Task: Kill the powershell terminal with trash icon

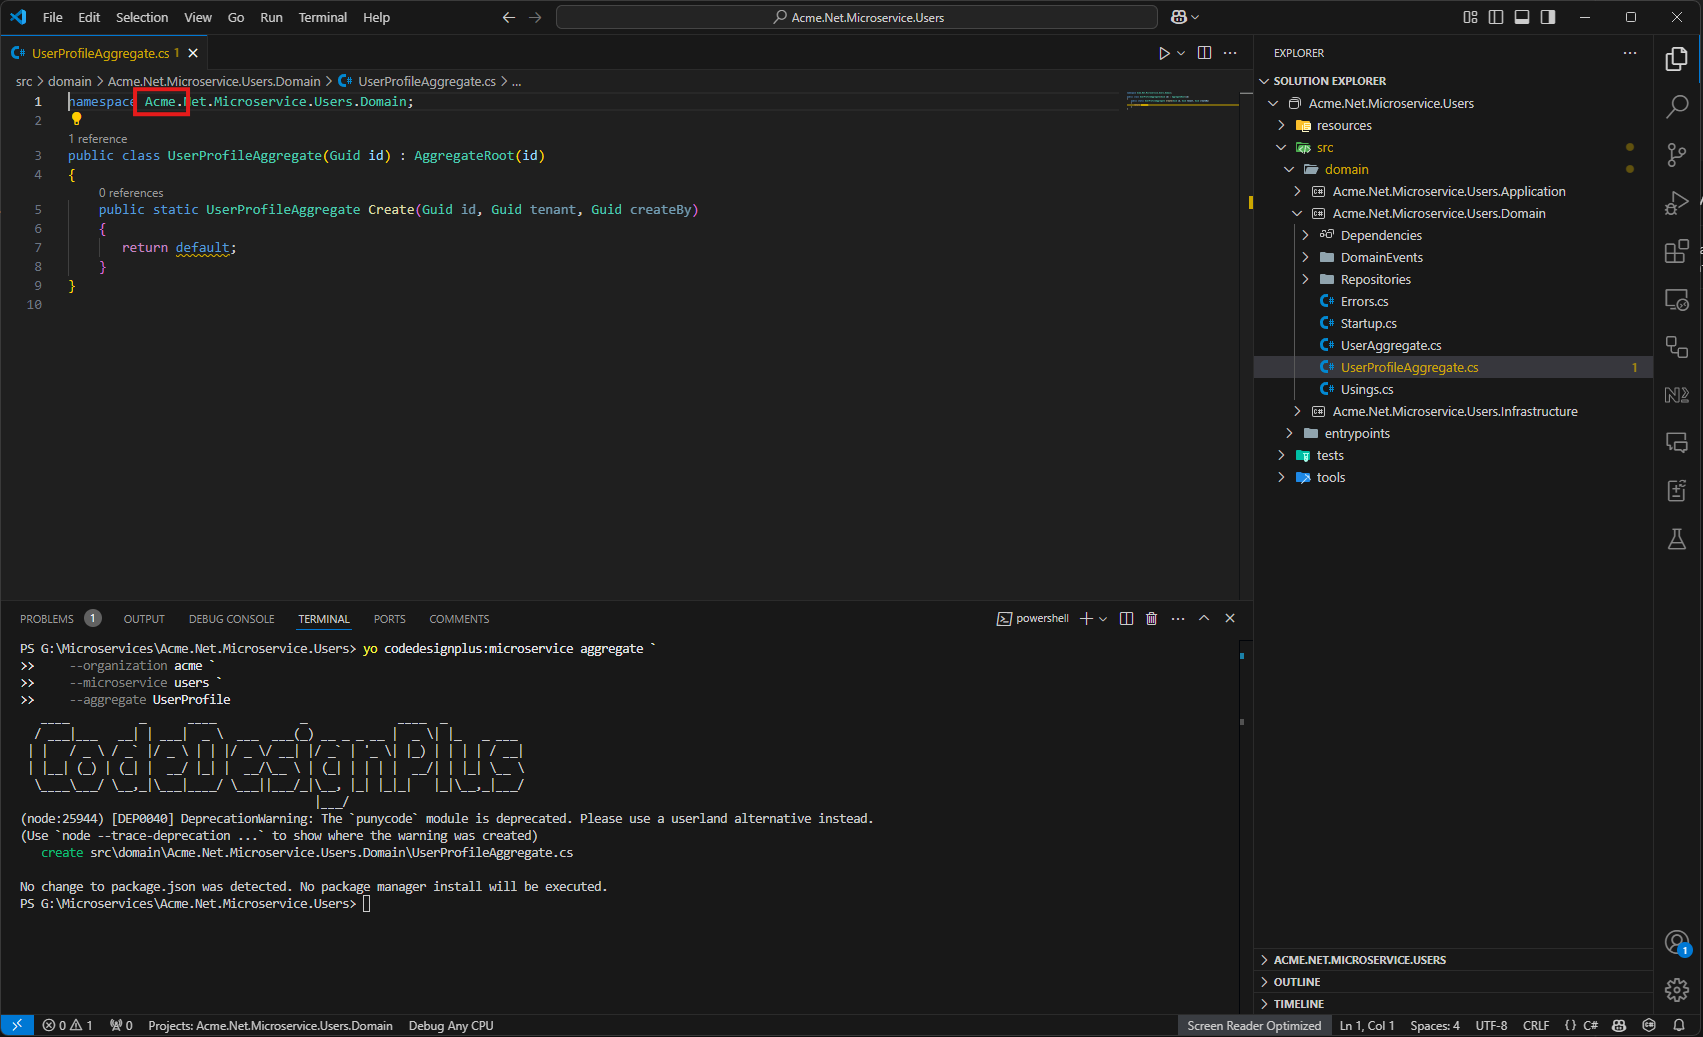Action: click(1151, 618)
